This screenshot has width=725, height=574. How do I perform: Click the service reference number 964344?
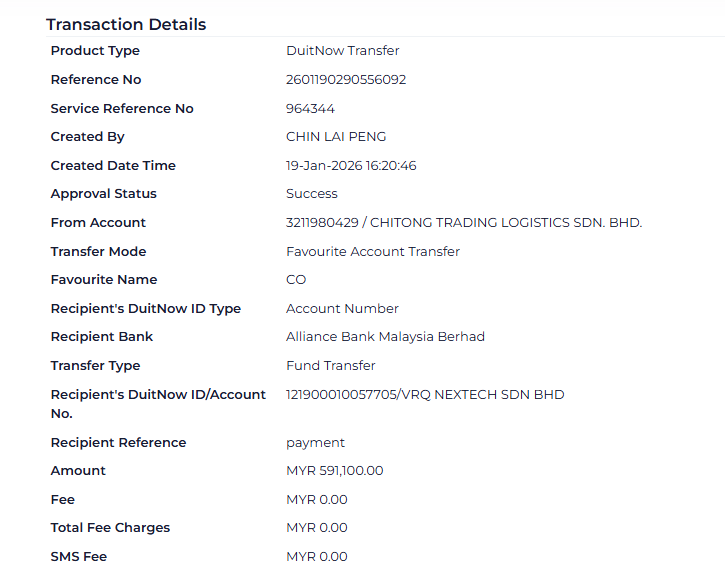[310, 109]
